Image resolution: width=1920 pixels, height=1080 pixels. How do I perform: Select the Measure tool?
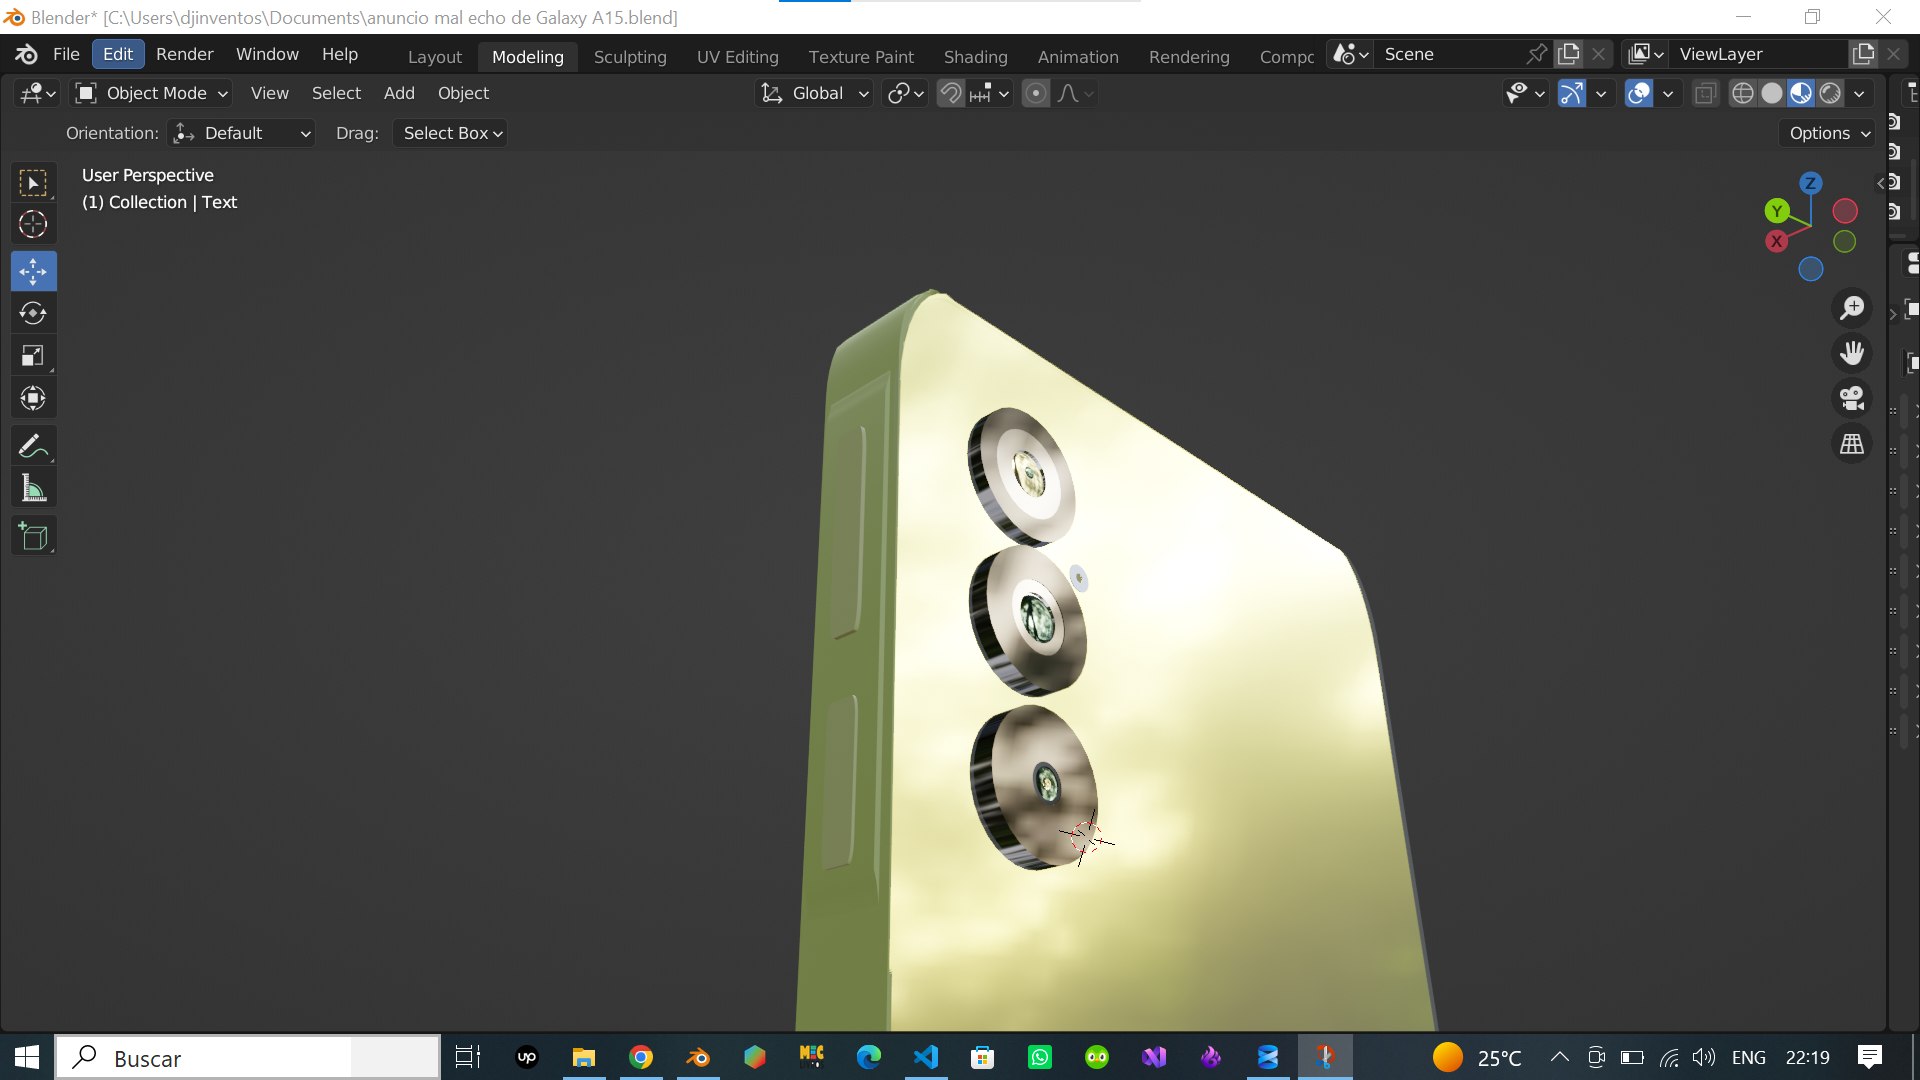(33, 489)
